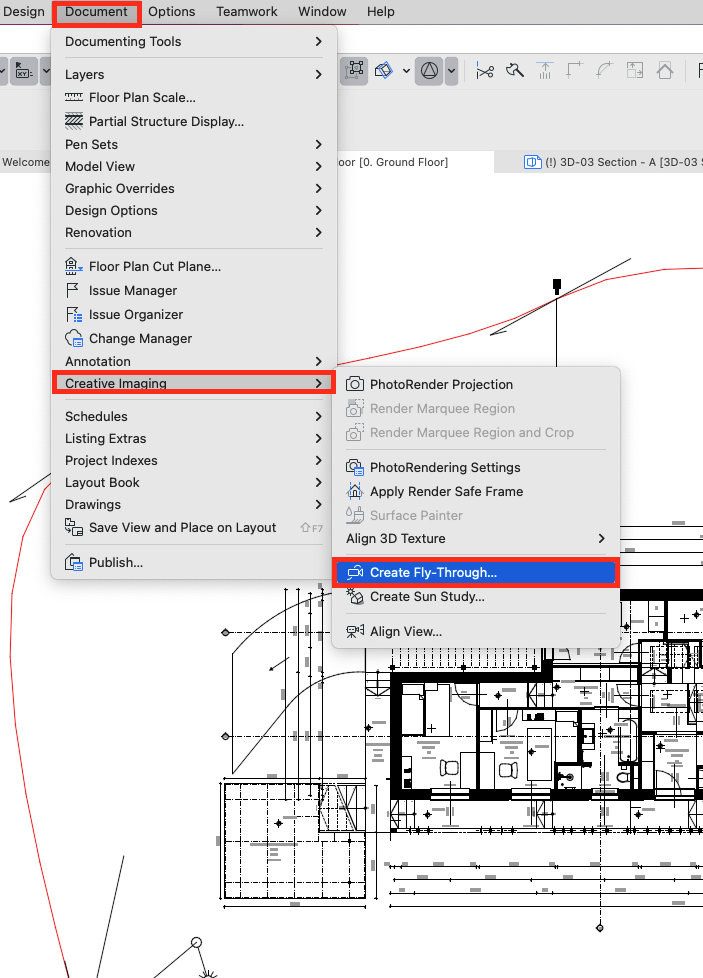This screenshot has width=703, height=978.
Task: Open dropdown arrow beside gravity plane icon
Action: click(406, 71)
